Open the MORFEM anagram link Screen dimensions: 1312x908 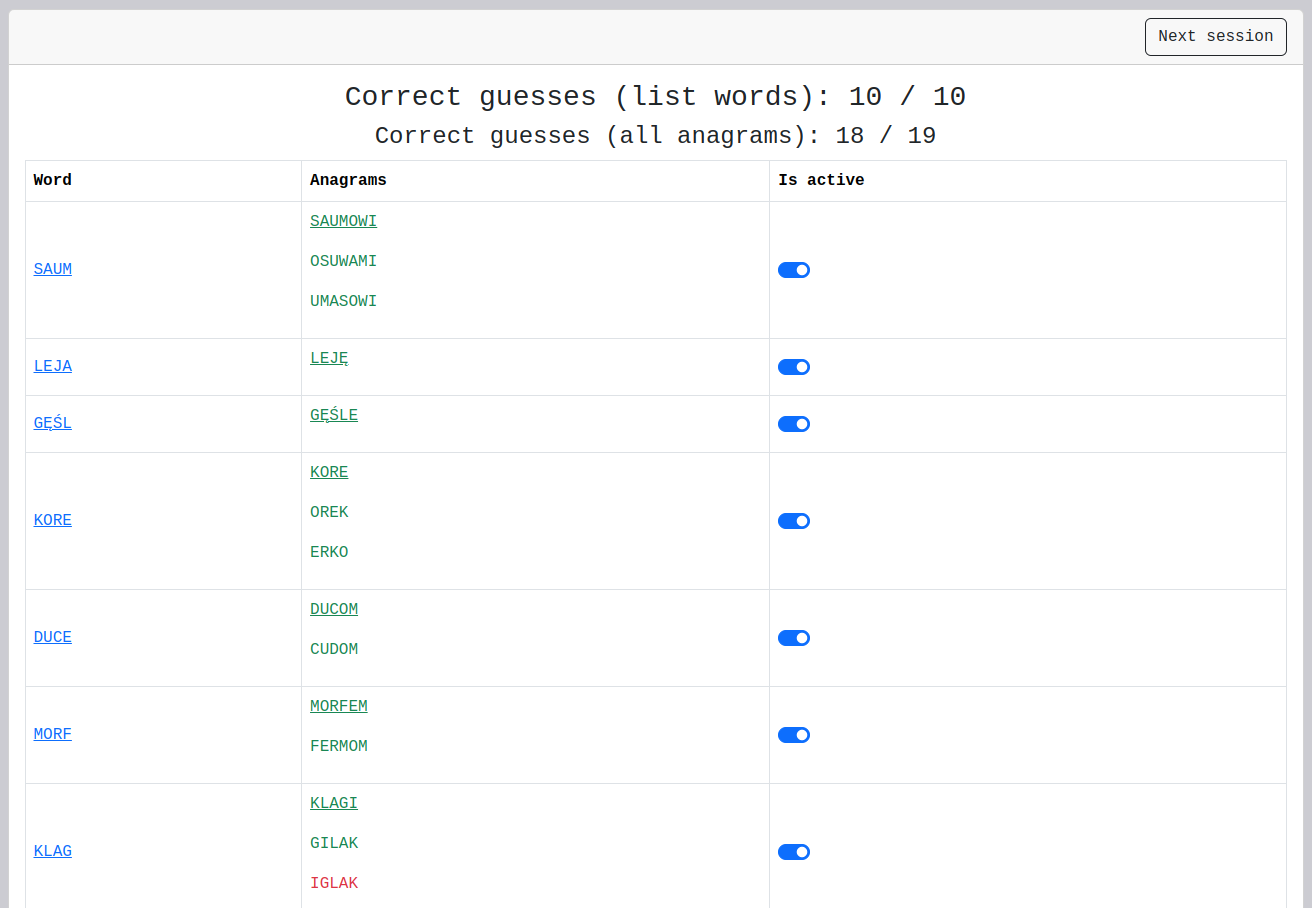coord(338,707)
